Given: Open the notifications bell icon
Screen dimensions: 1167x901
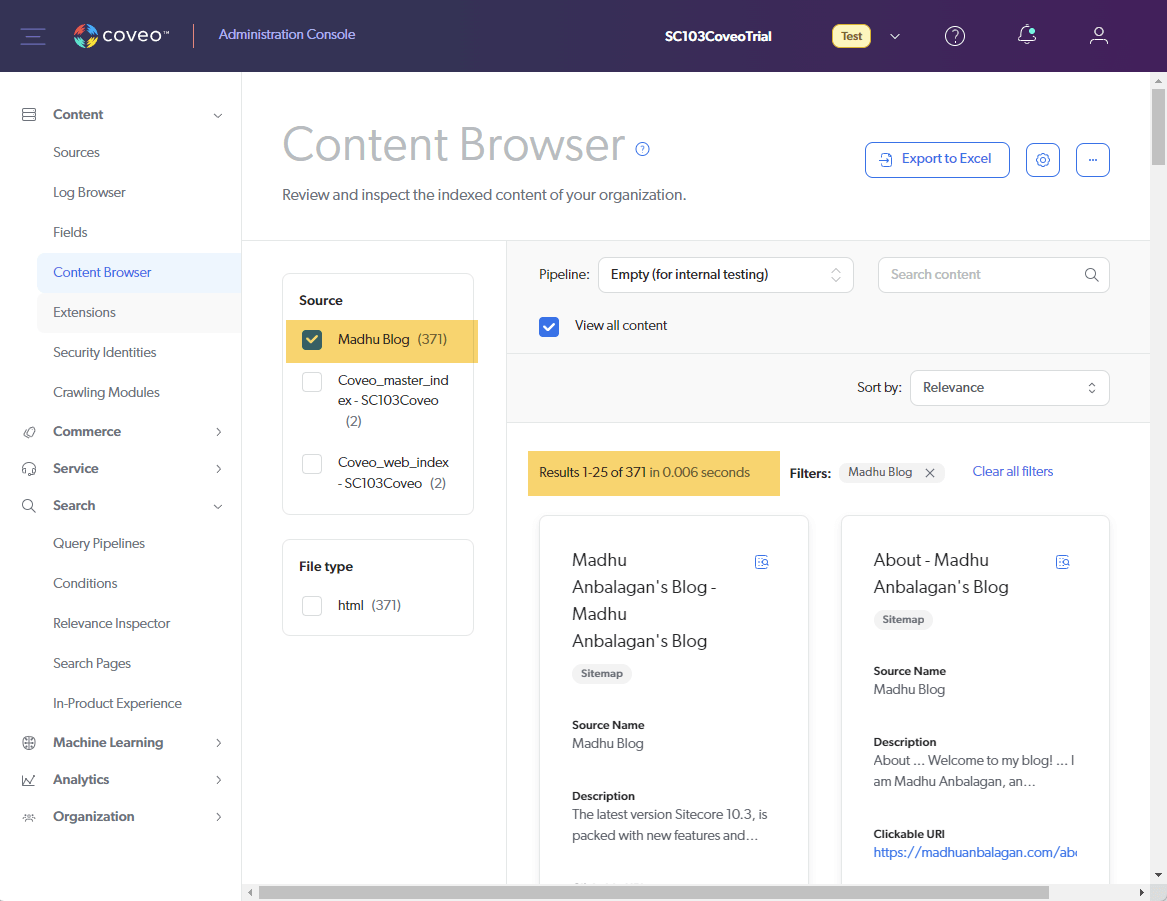Looking at the screenshot, I should pos(1026,36).
